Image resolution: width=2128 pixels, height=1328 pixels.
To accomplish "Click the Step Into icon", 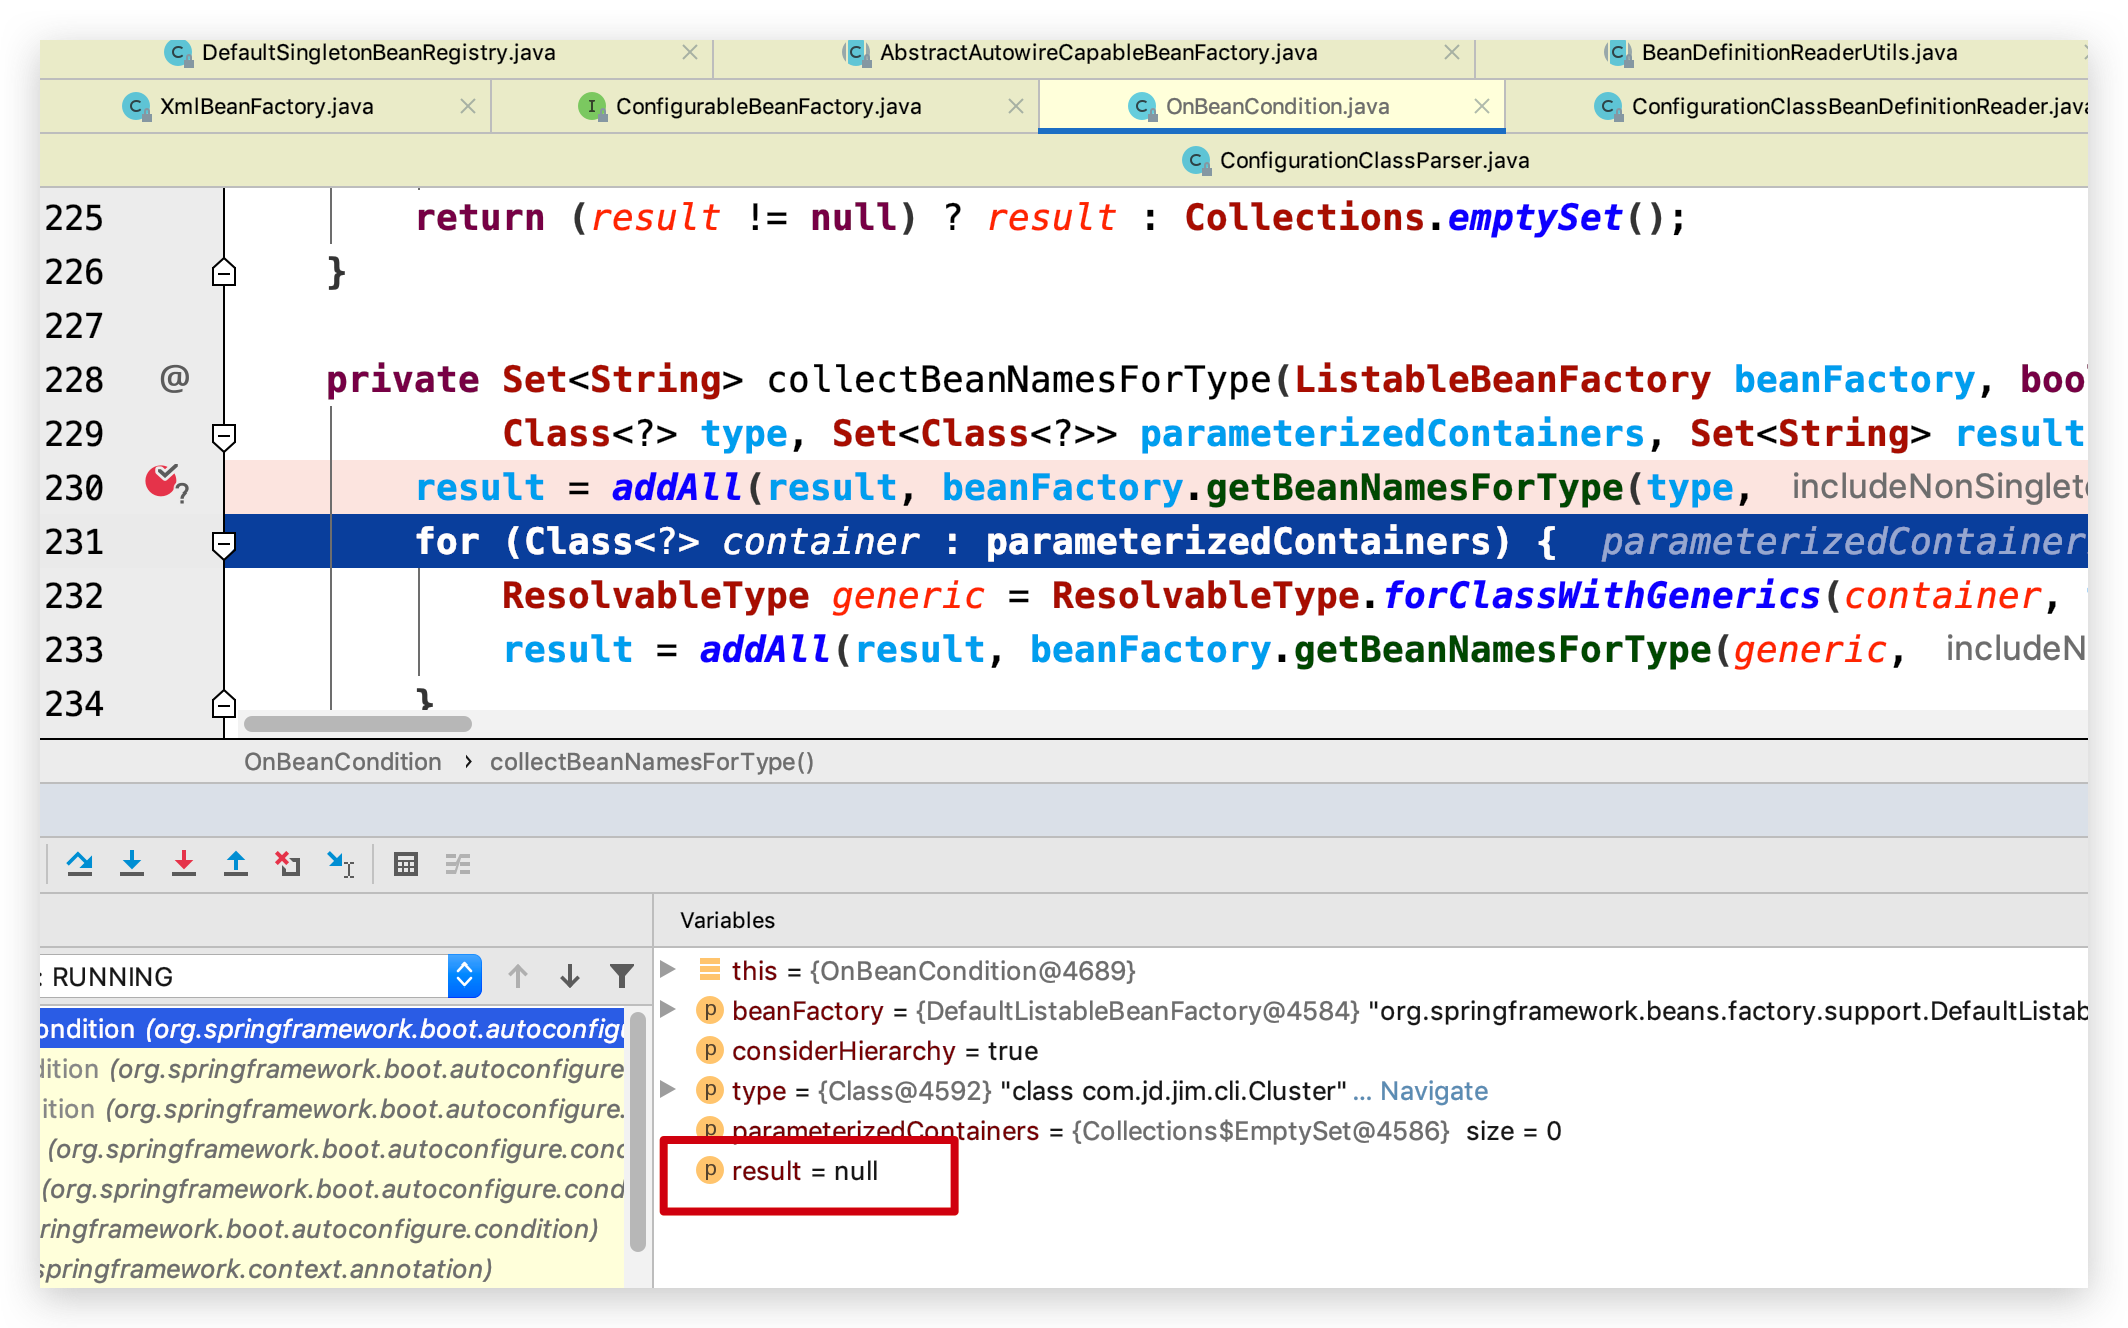I will 133,863.
